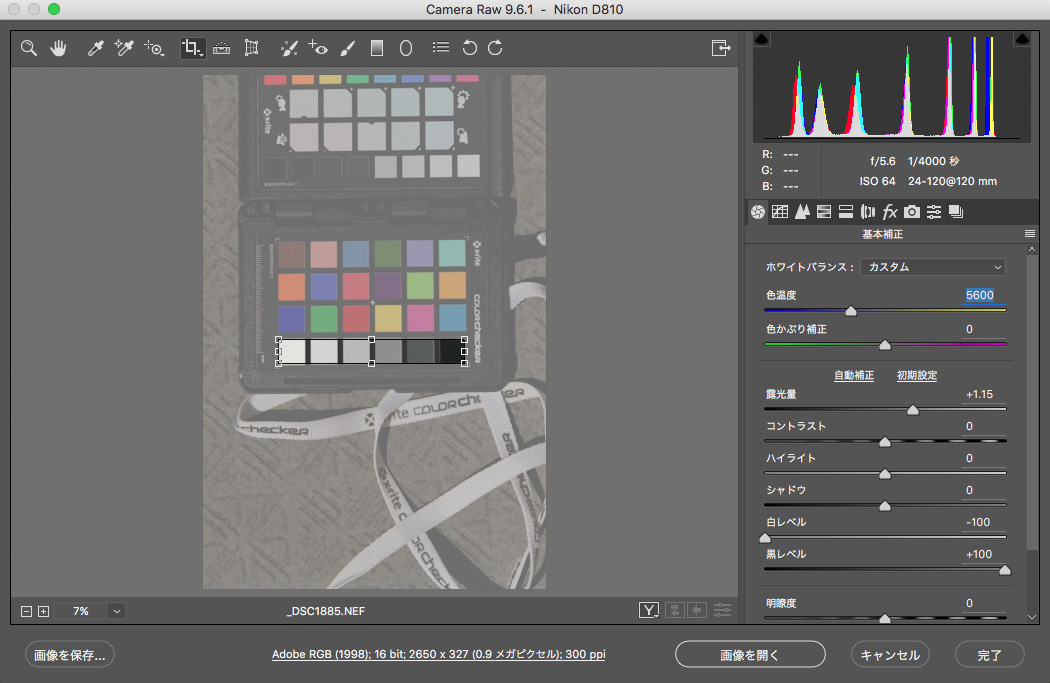The width and height of the screenshot is (1050, 683).
Task: Open the Lens Corrections panel tab
Action: point(868,212)
